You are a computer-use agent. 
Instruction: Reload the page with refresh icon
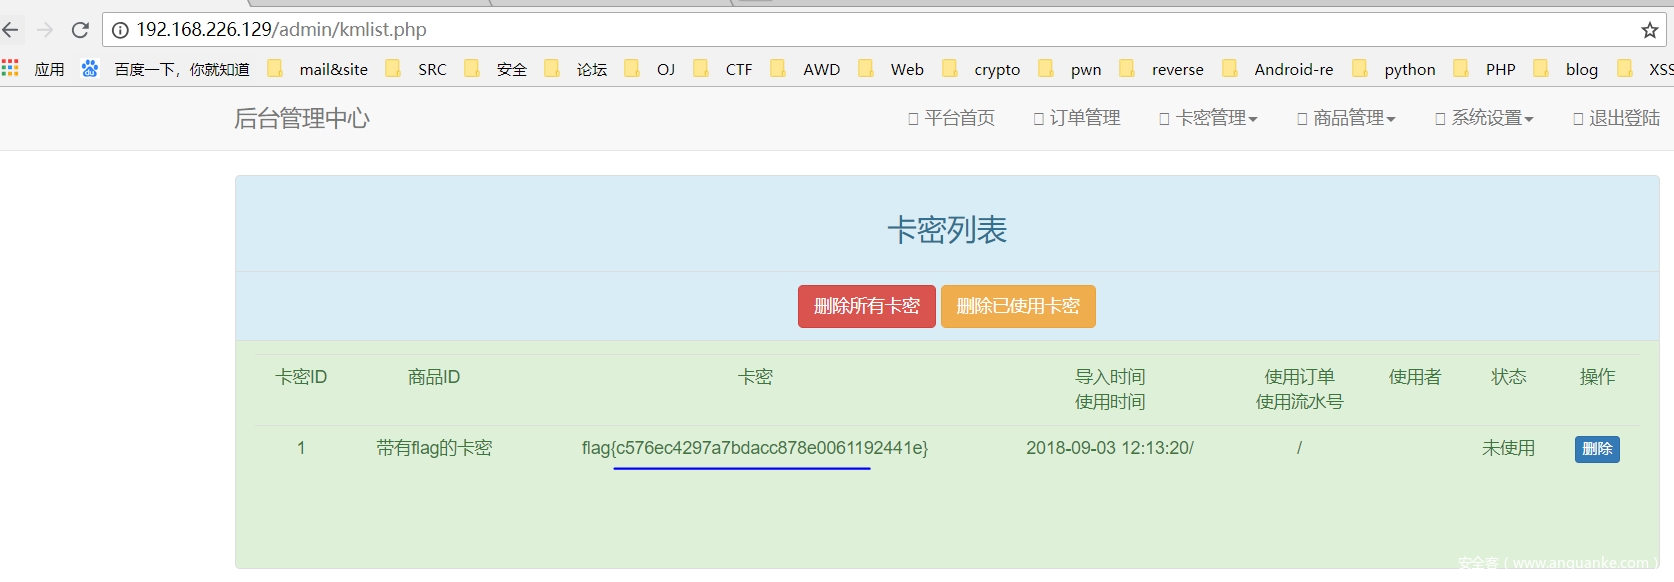tap(80, 30)
